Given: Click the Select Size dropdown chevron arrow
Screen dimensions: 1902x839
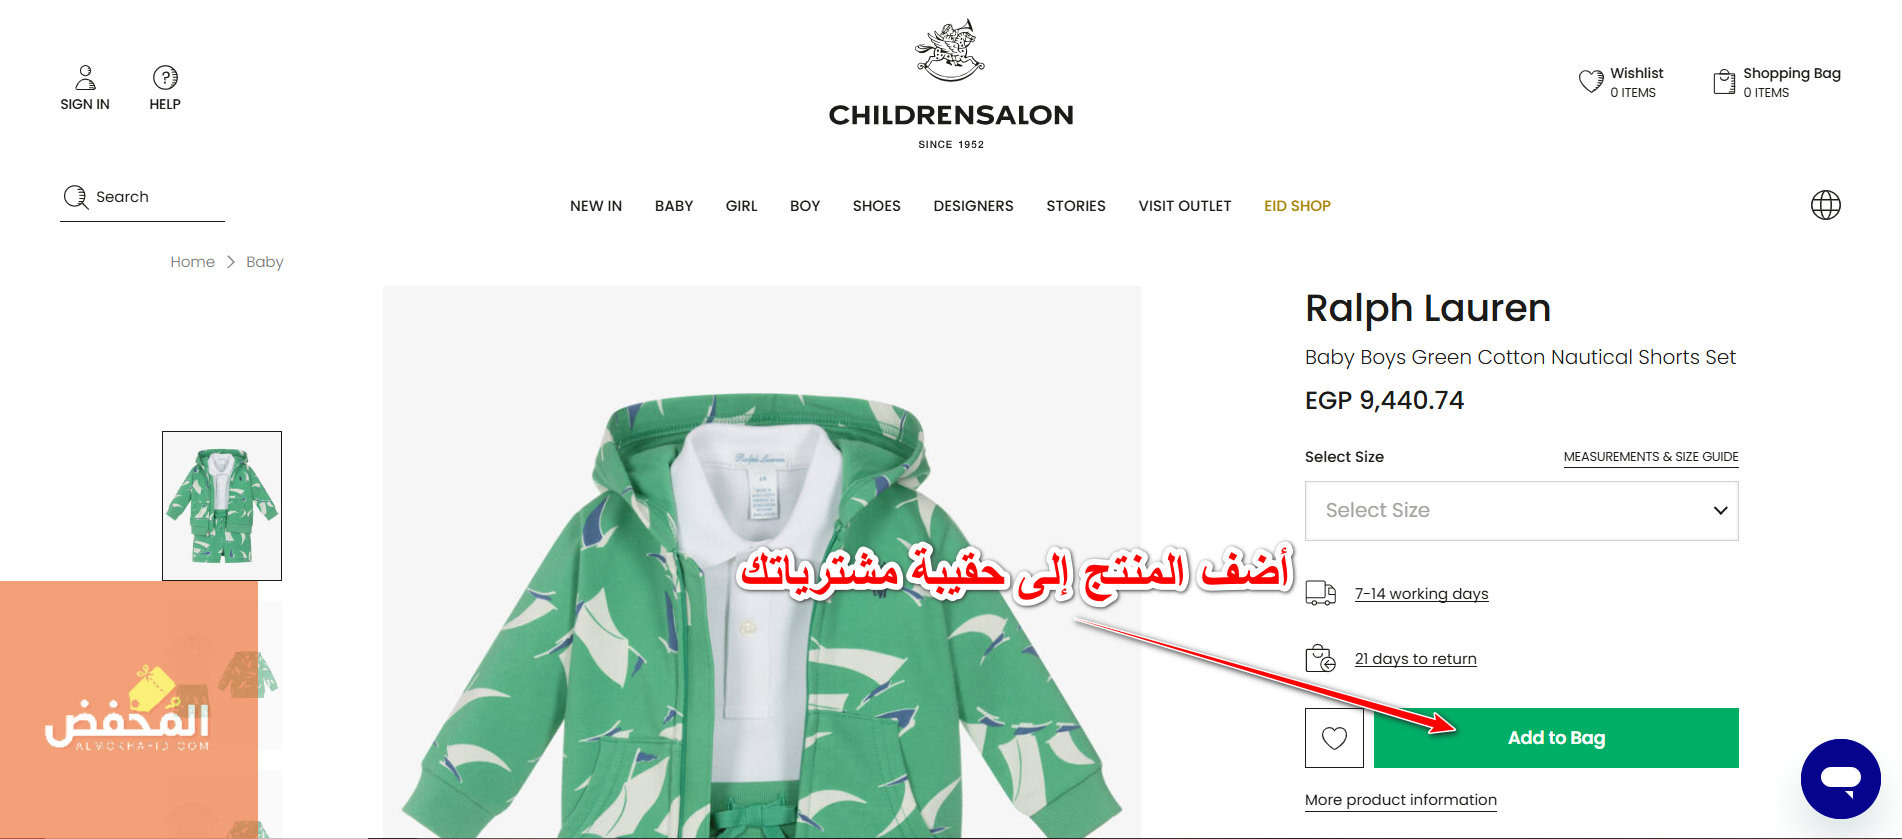Looking at the screenshot, I should click(x=1720, y=511).
